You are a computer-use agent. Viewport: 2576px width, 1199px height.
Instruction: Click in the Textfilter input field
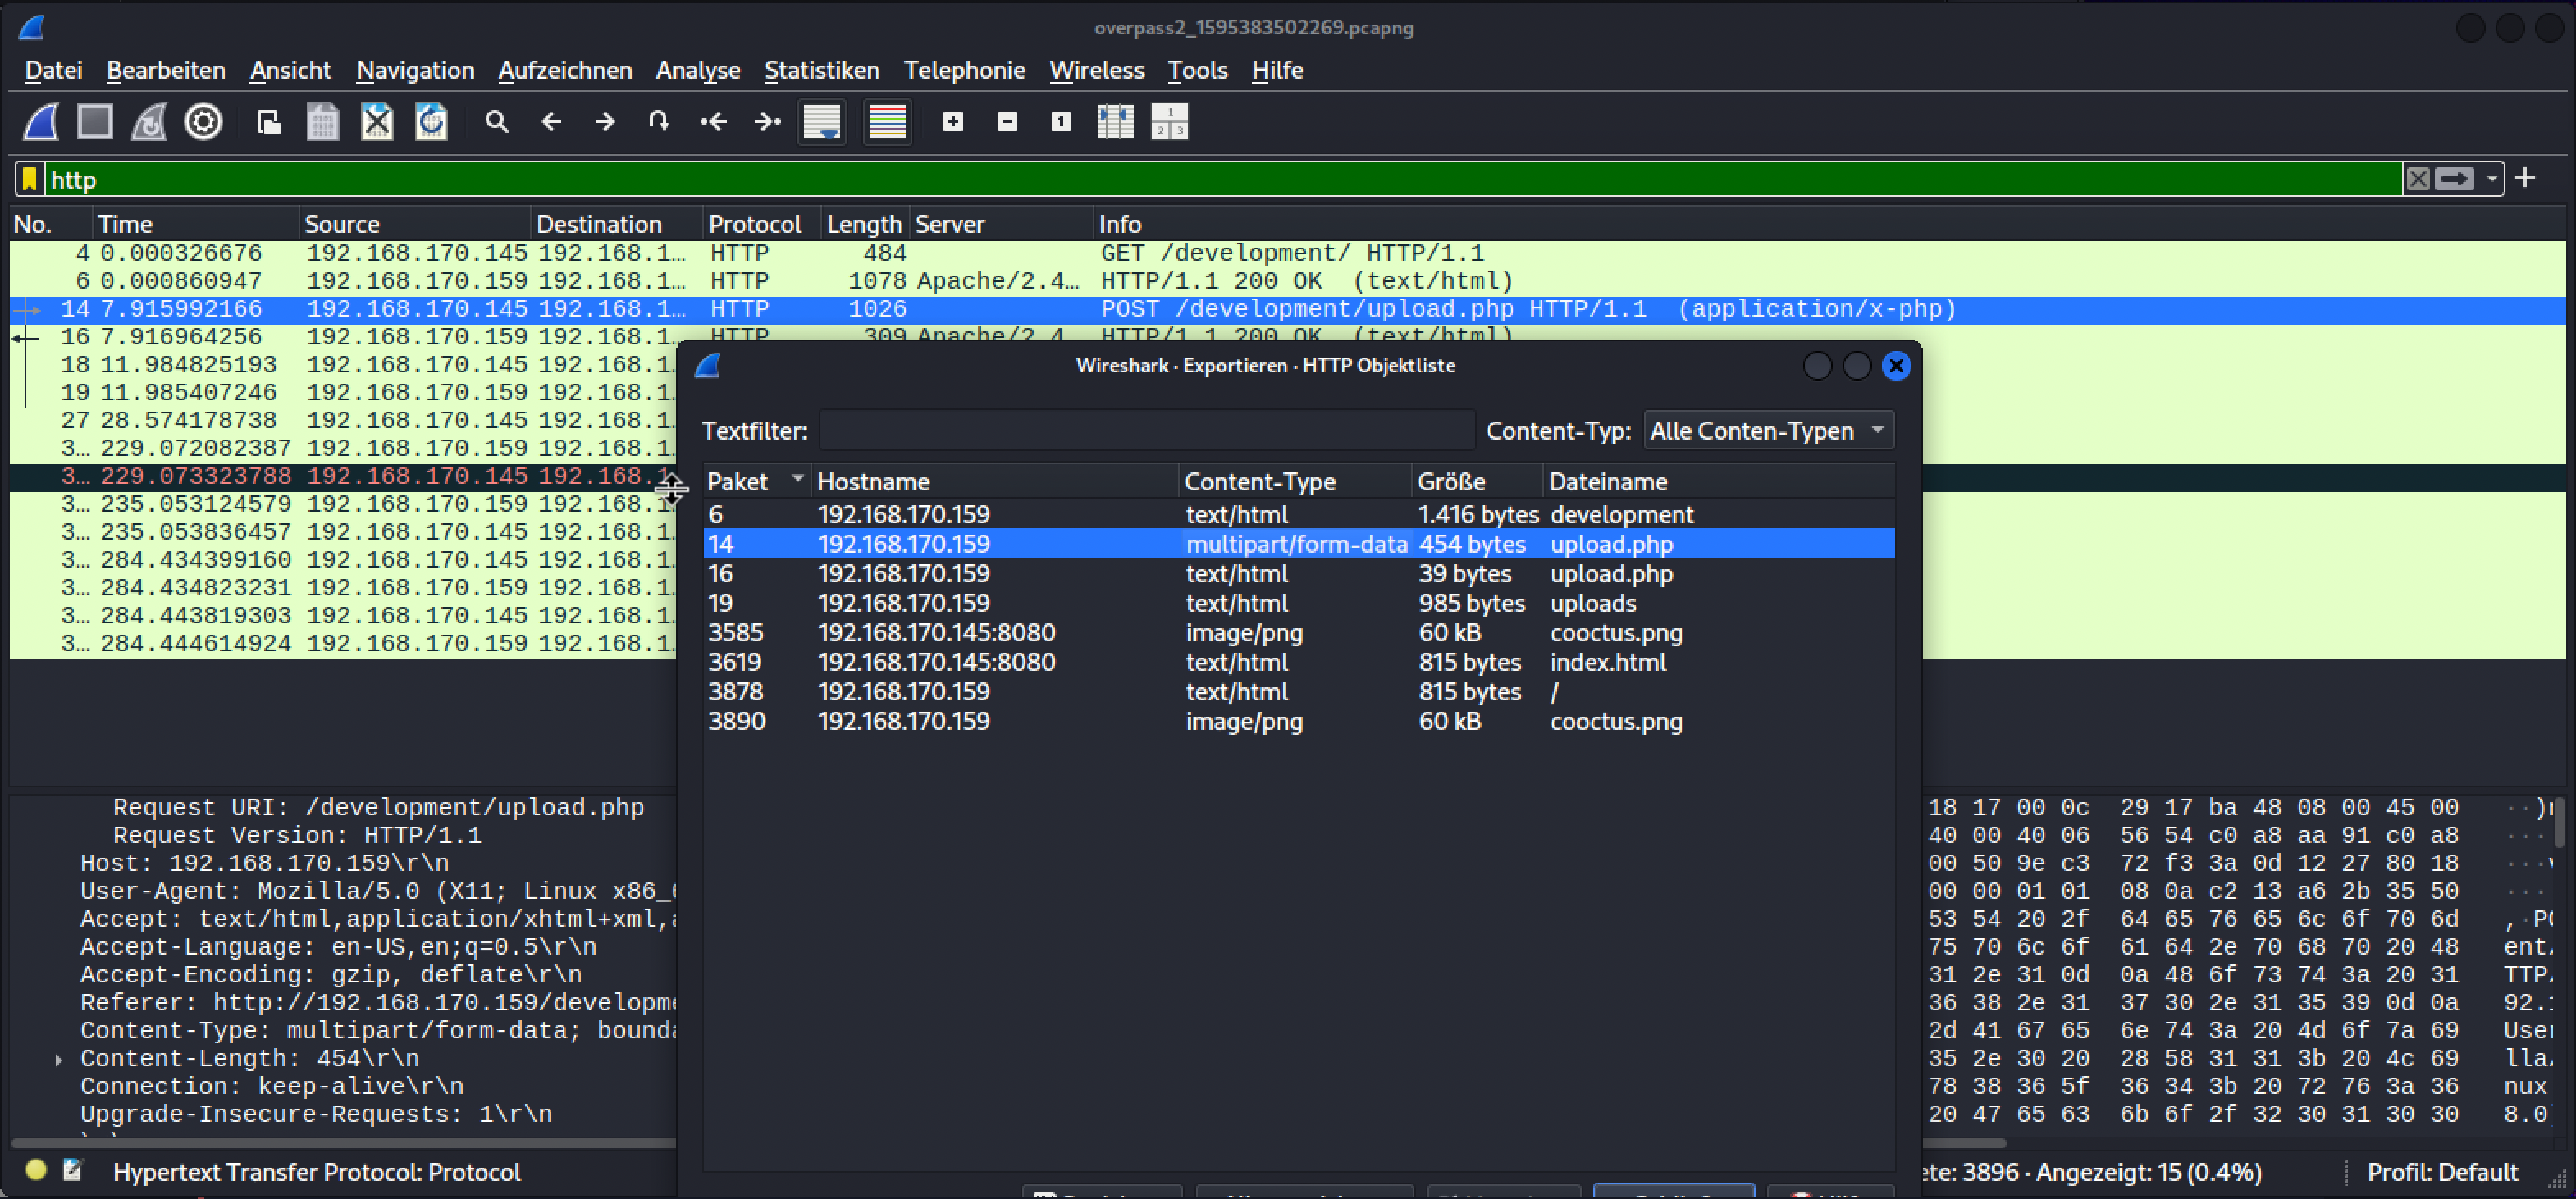(x=1147, y=431)
